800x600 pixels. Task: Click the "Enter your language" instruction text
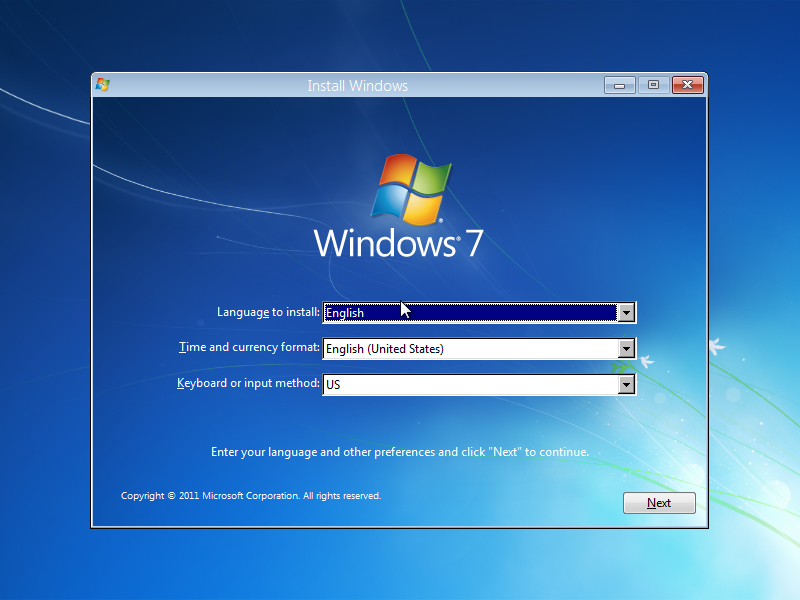pos(400,452)
